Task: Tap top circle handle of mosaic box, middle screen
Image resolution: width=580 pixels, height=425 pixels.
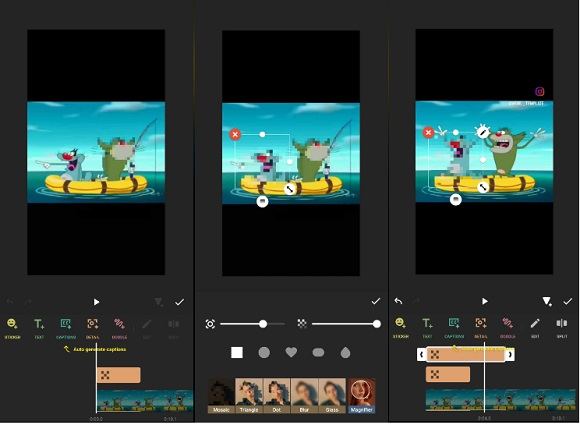Action: (x=262, y=134)
